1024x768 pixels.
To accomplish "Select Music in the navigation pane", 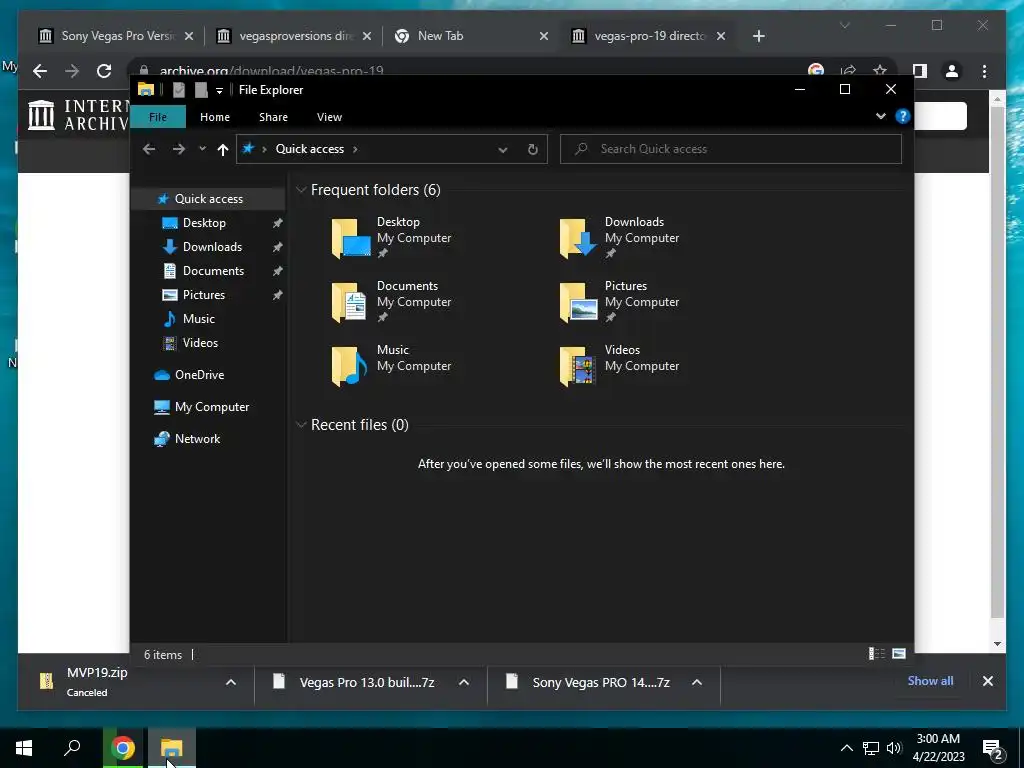I will click(x=199, y=319).
